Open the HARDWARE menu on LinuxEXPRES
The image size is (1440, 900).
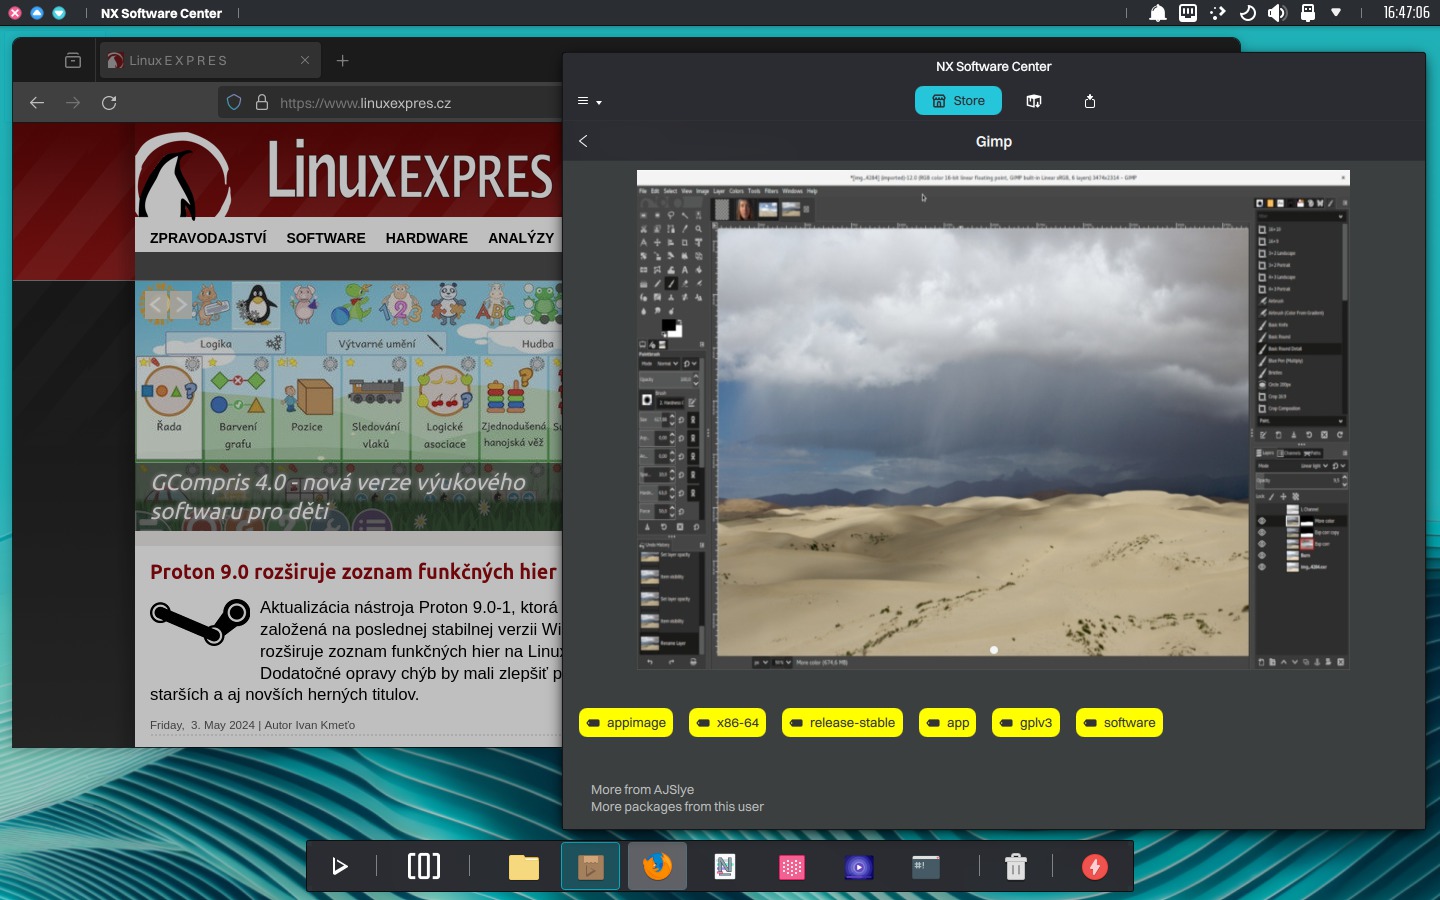coord(427,238)
